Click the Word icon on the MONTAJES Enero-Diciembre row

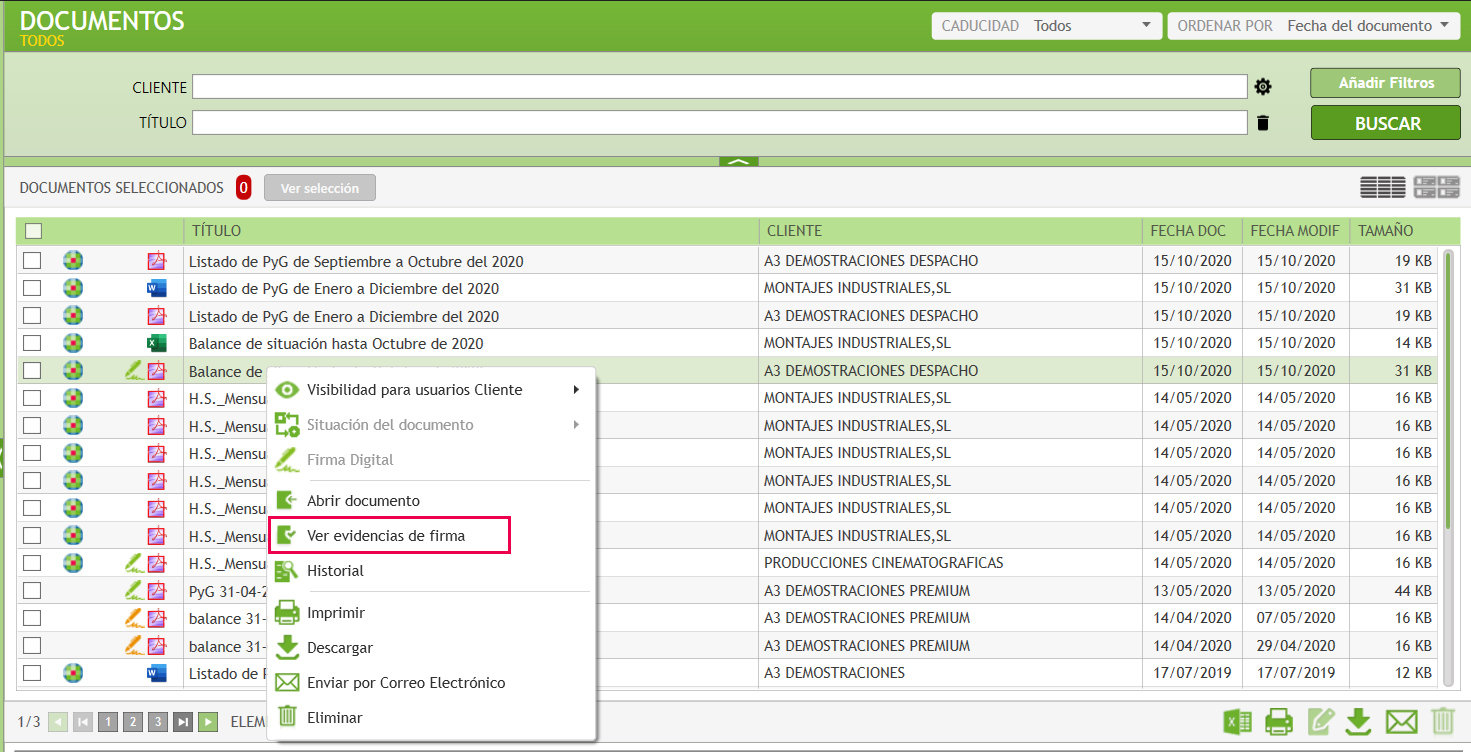156,289
